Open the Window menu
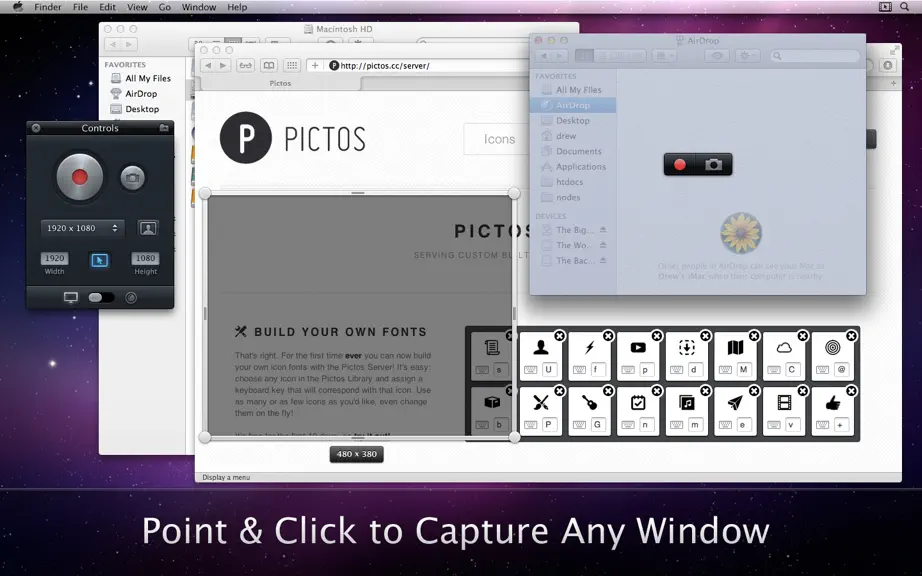This screenshot has height=576, width=922. pos(199,7)
